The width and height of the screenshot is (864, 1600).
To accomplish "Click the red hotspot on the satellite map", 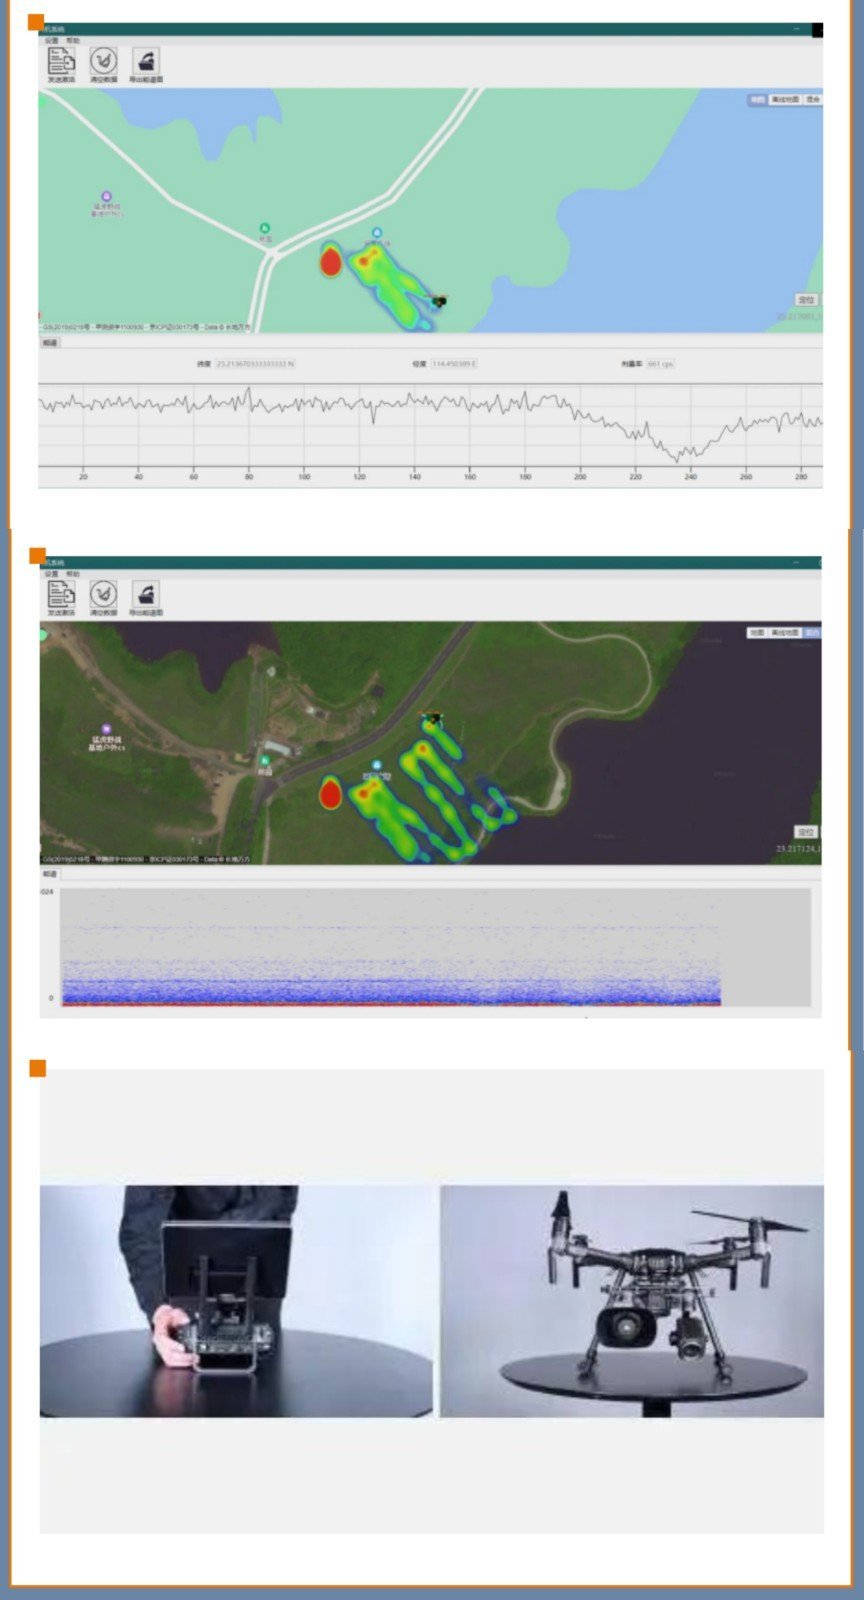I will (x=330, y=794).
